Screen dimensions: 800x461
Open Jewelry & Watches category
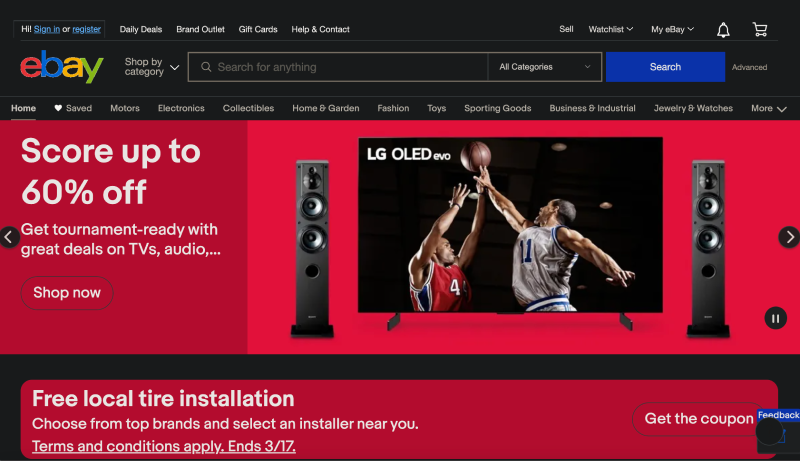pyautogui.click(x=693, y=108)
